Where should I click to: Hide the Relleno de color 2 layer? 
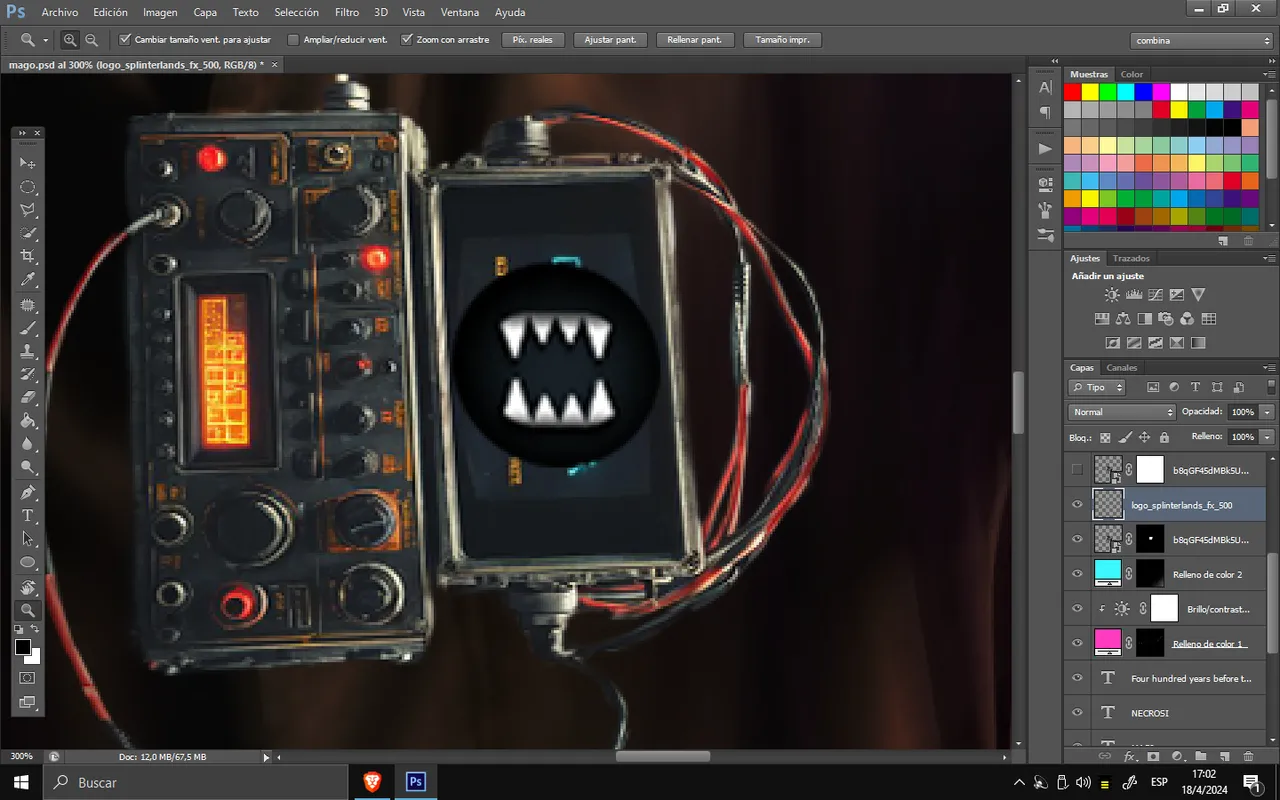1077,574
